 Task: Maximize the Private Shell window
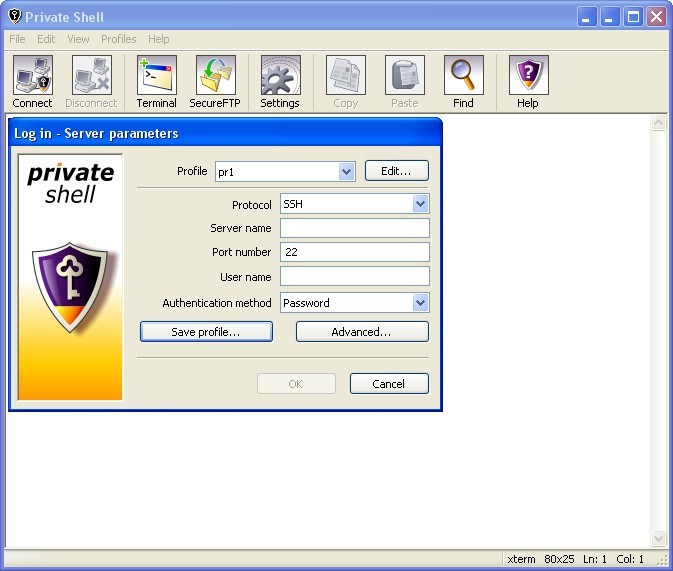(x=633, y=17)
